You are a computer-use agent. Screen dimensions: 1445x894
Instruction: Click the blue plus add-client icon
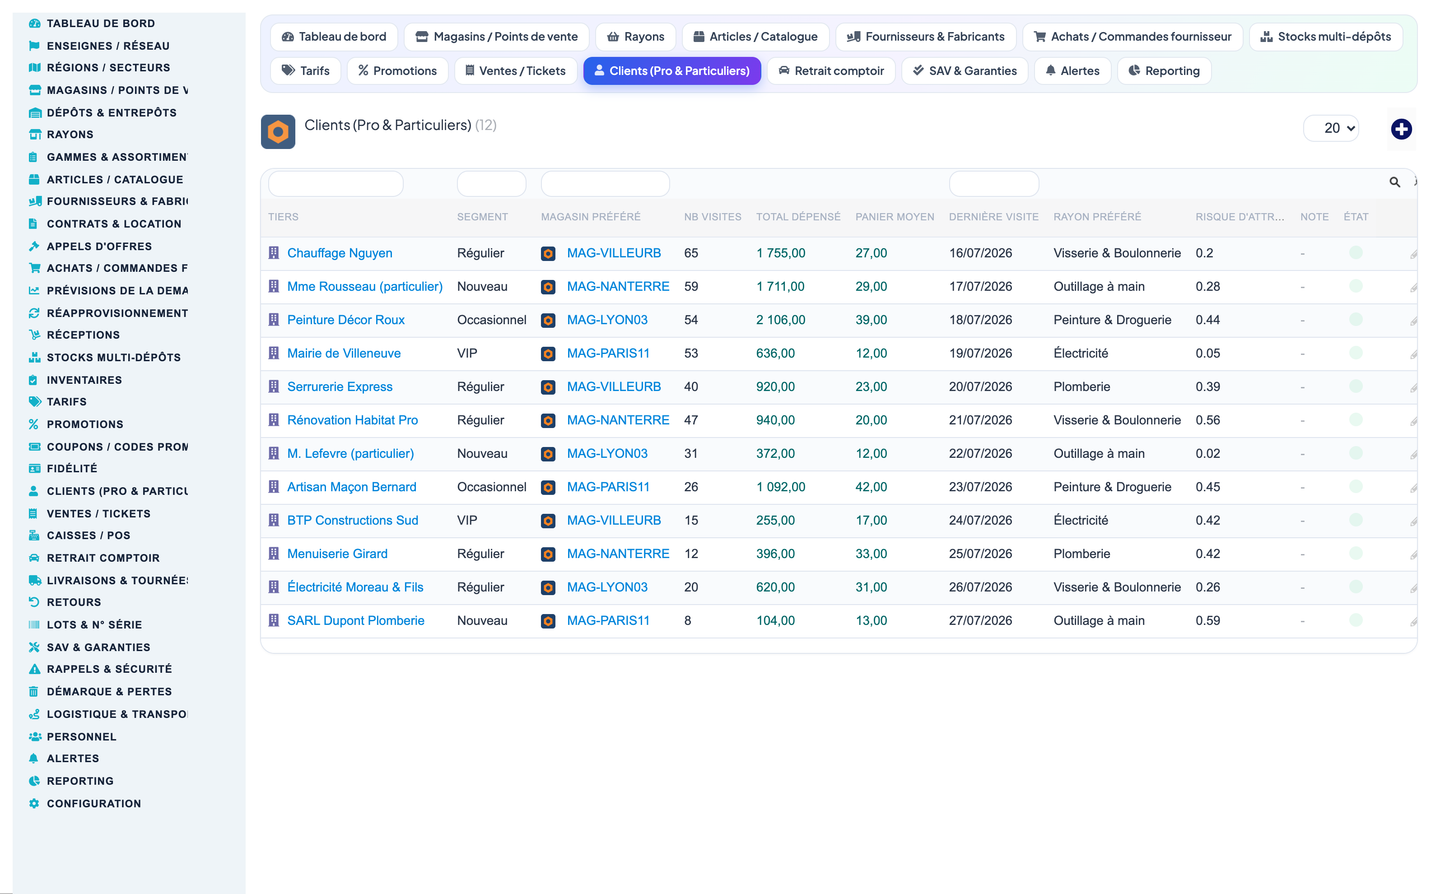pos(1401,129)
